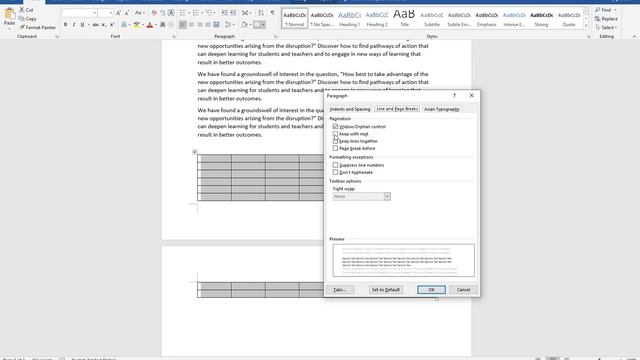Collapse the ribbon with the chevron
This screenshot has height=360, width=640.
point(634,36)
